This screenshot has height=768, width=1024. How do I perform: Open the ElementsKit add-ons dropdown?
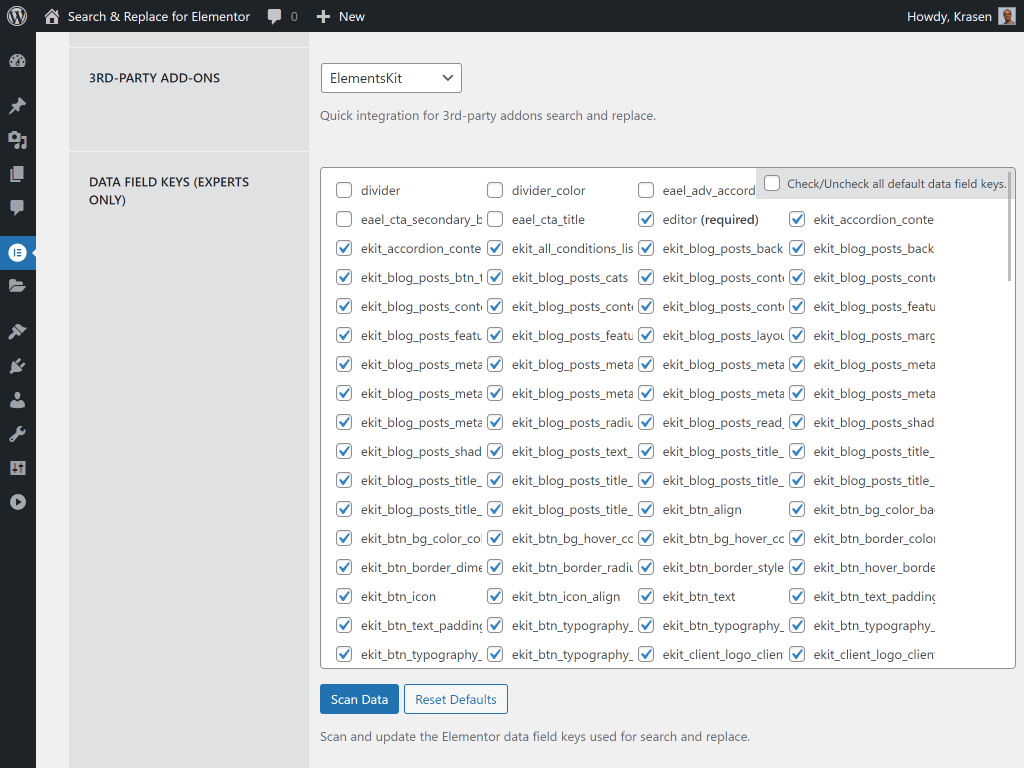pos(391,78)
